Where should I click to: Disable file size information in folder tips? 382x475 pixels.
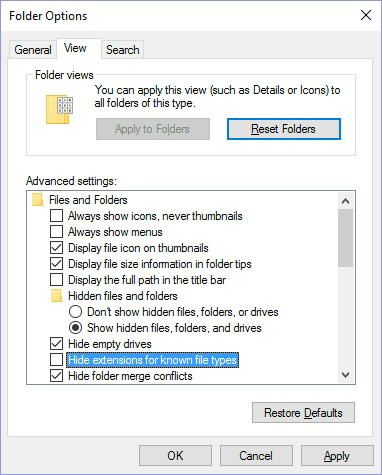click(x=56, y=264)
